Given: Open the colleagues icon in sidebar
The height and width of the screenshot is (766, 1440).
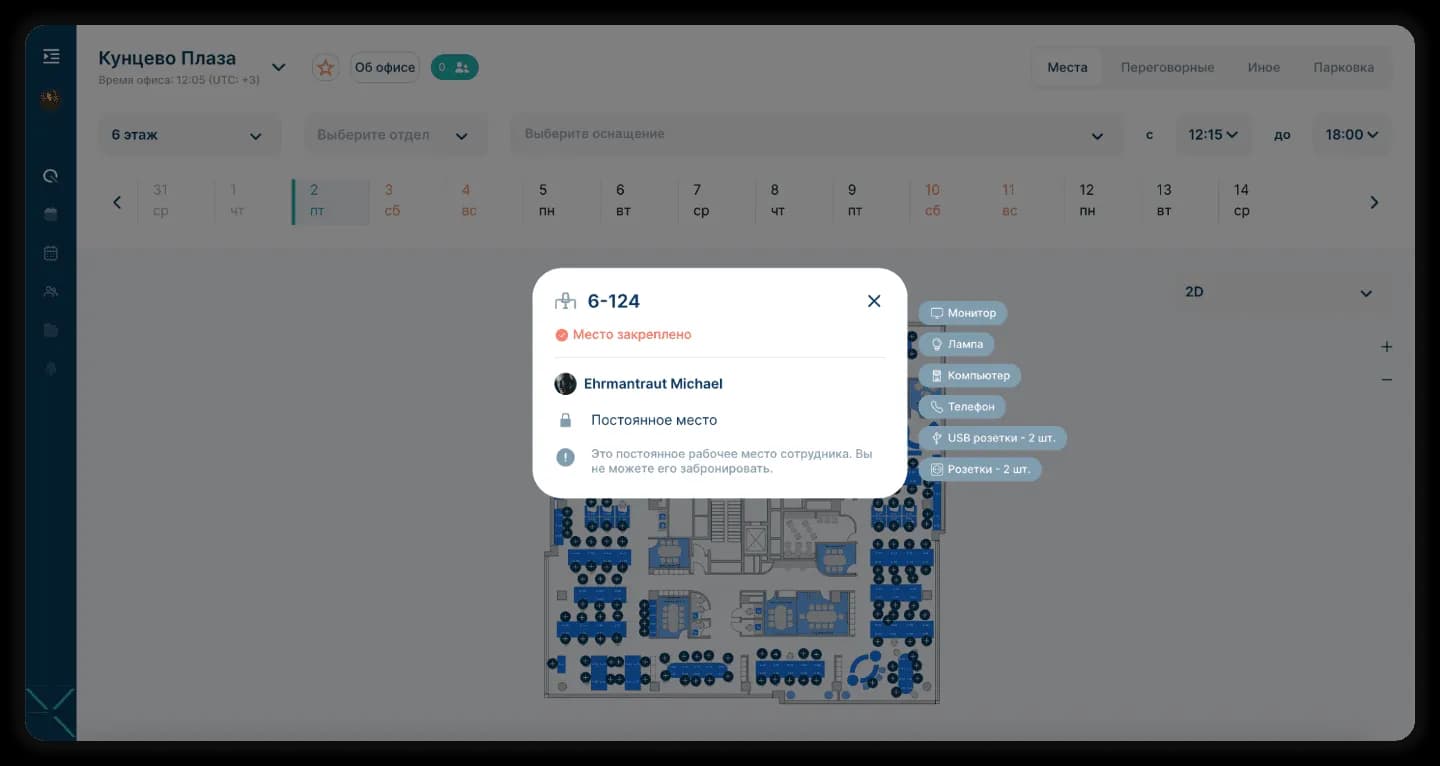Looking at the screenshot, I should pyautogui.click(x=51, y=292).
